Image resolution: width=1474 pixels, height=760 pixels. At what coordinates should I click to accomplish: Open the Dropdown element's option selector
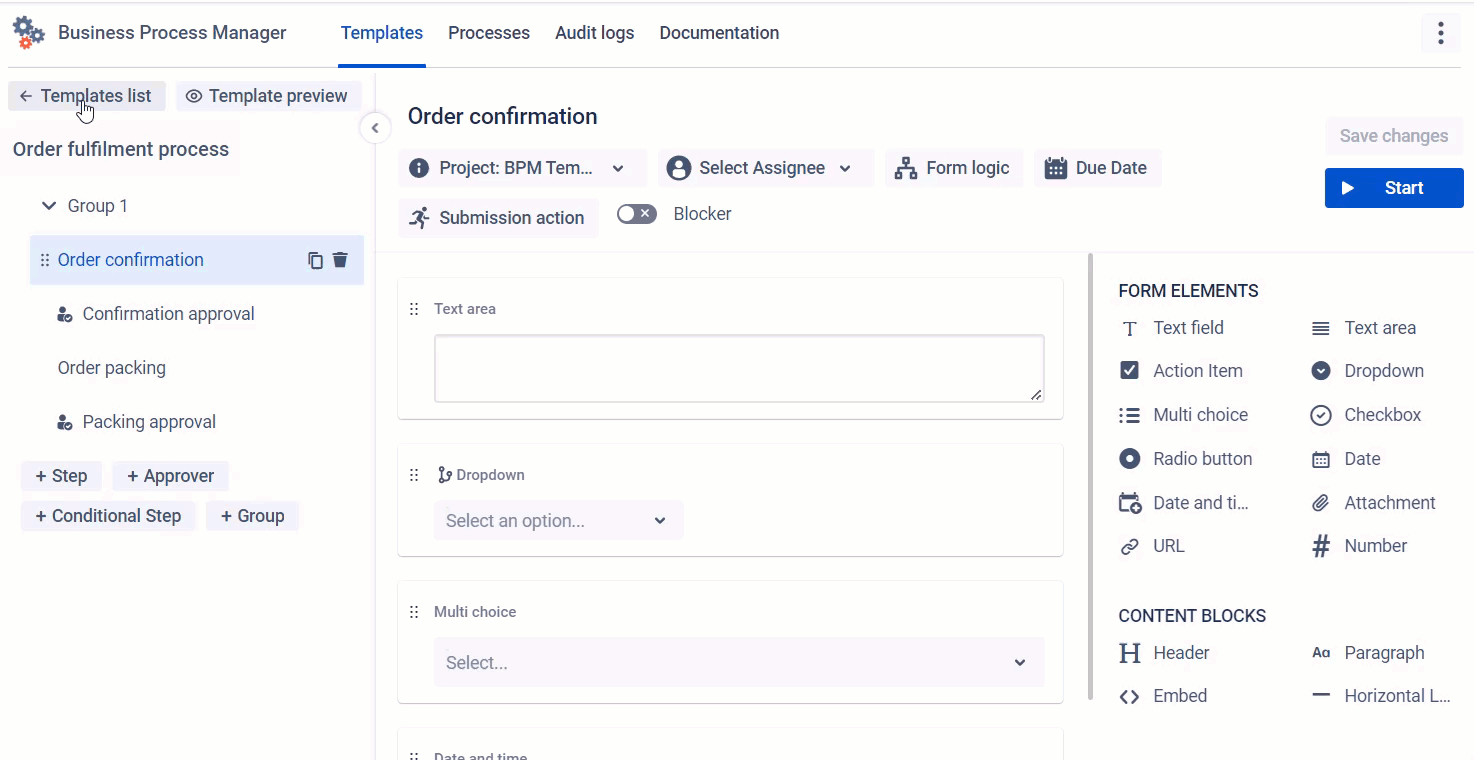(557, 520)
